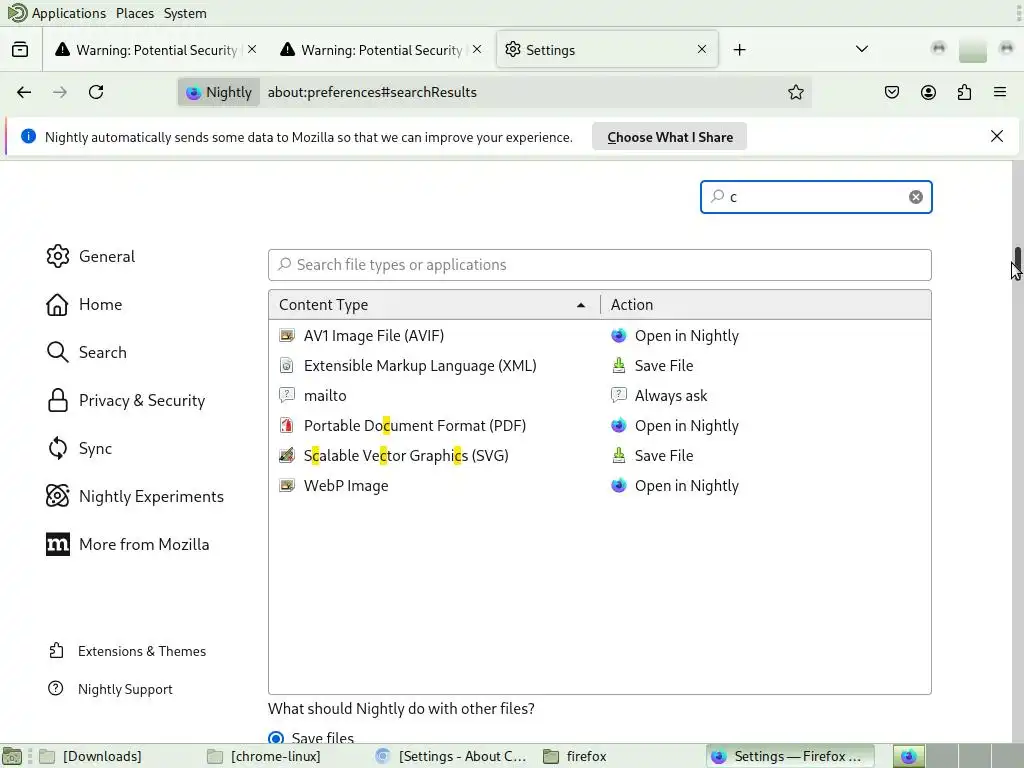Image resolution: width=1024 pixels, height=768 pixels.
Task: Bookmark this page with the star icon
Action: (795, 92)
